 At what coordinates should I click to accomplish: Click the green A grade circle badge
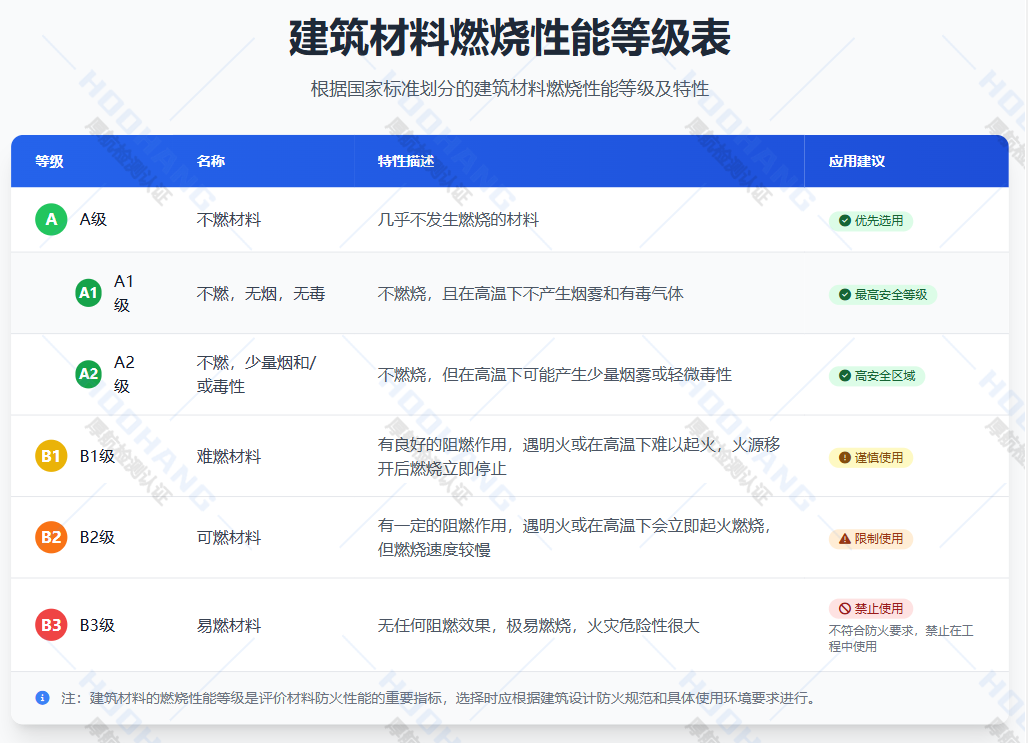click(51, 219)
